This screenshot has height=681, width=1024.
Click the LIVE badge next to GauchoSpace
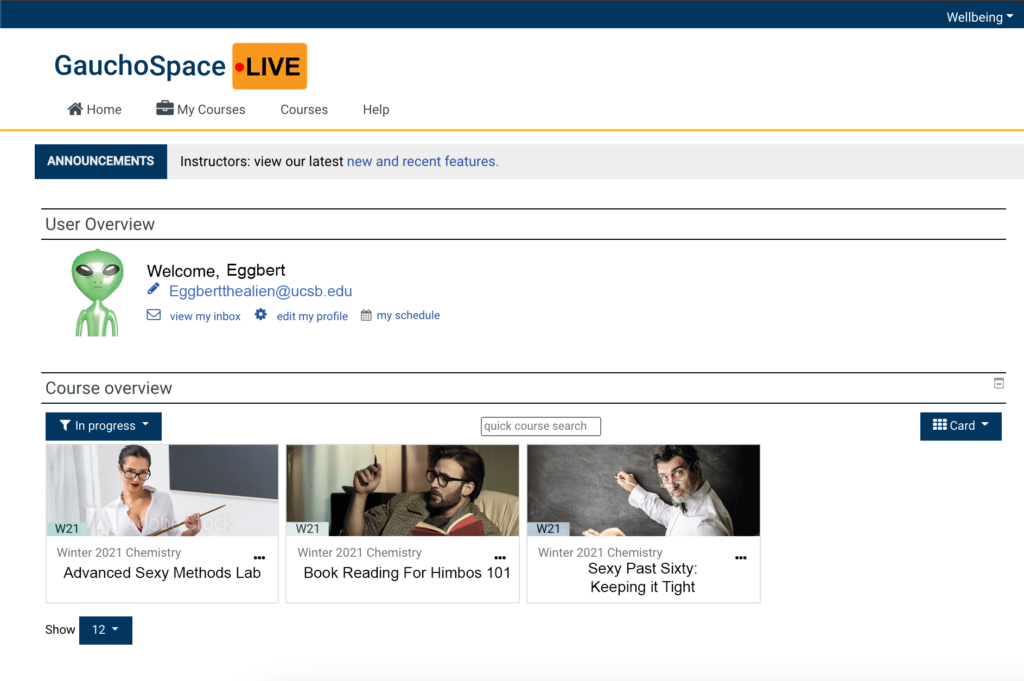(269, 65)
